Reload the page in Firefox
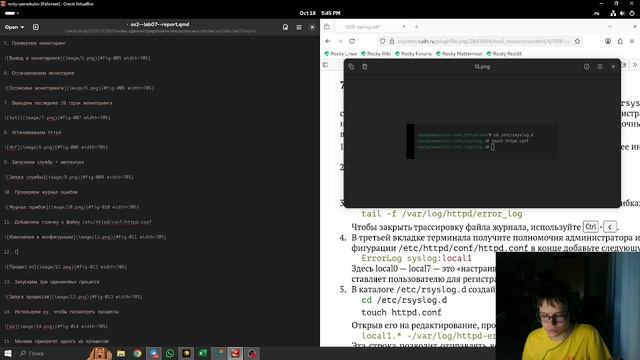 pyautogui.click(x=352, y=41)
